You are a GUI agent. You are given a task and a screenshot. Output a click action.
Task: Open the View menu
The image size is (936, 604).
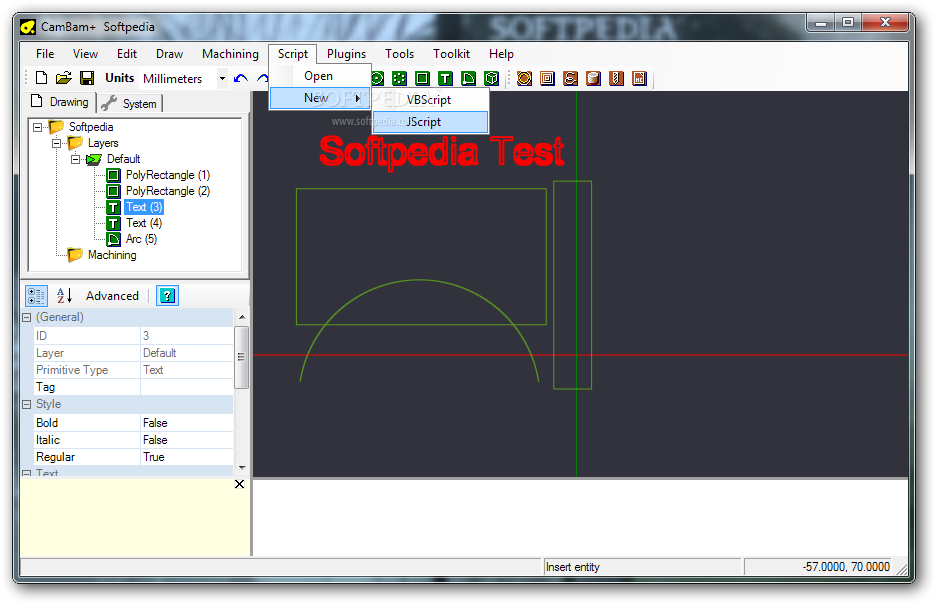click(x=85, y=54)
